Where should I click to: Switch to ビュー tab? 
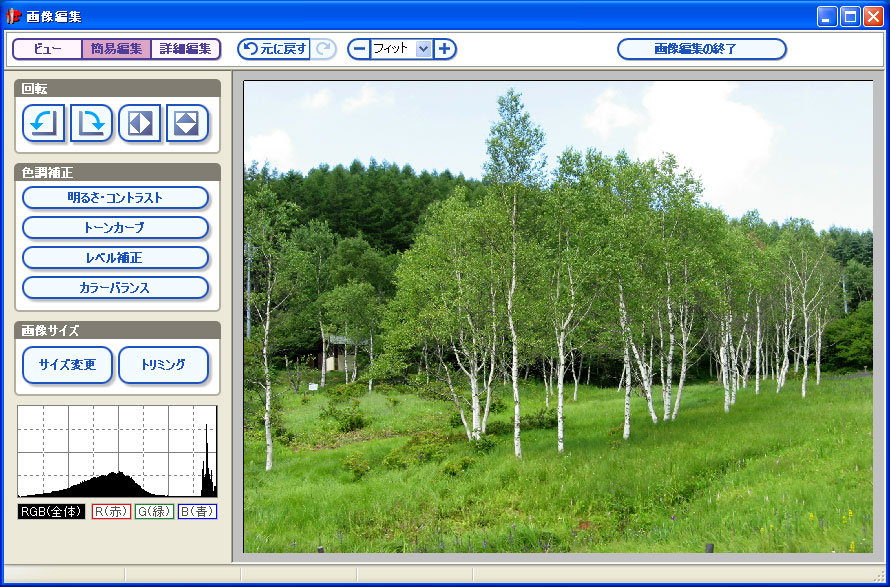pos(48,49)
